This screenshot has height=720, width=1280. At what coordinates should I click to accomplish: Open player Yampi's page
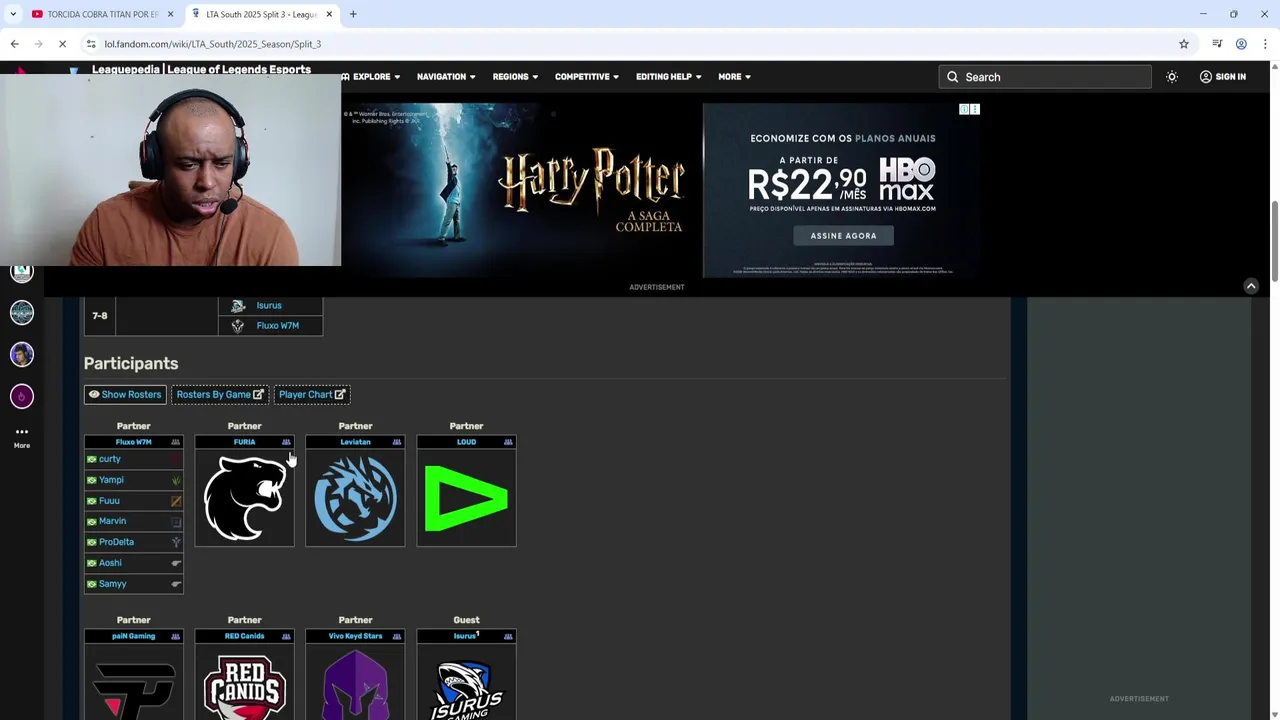click(x=111, y=480)
